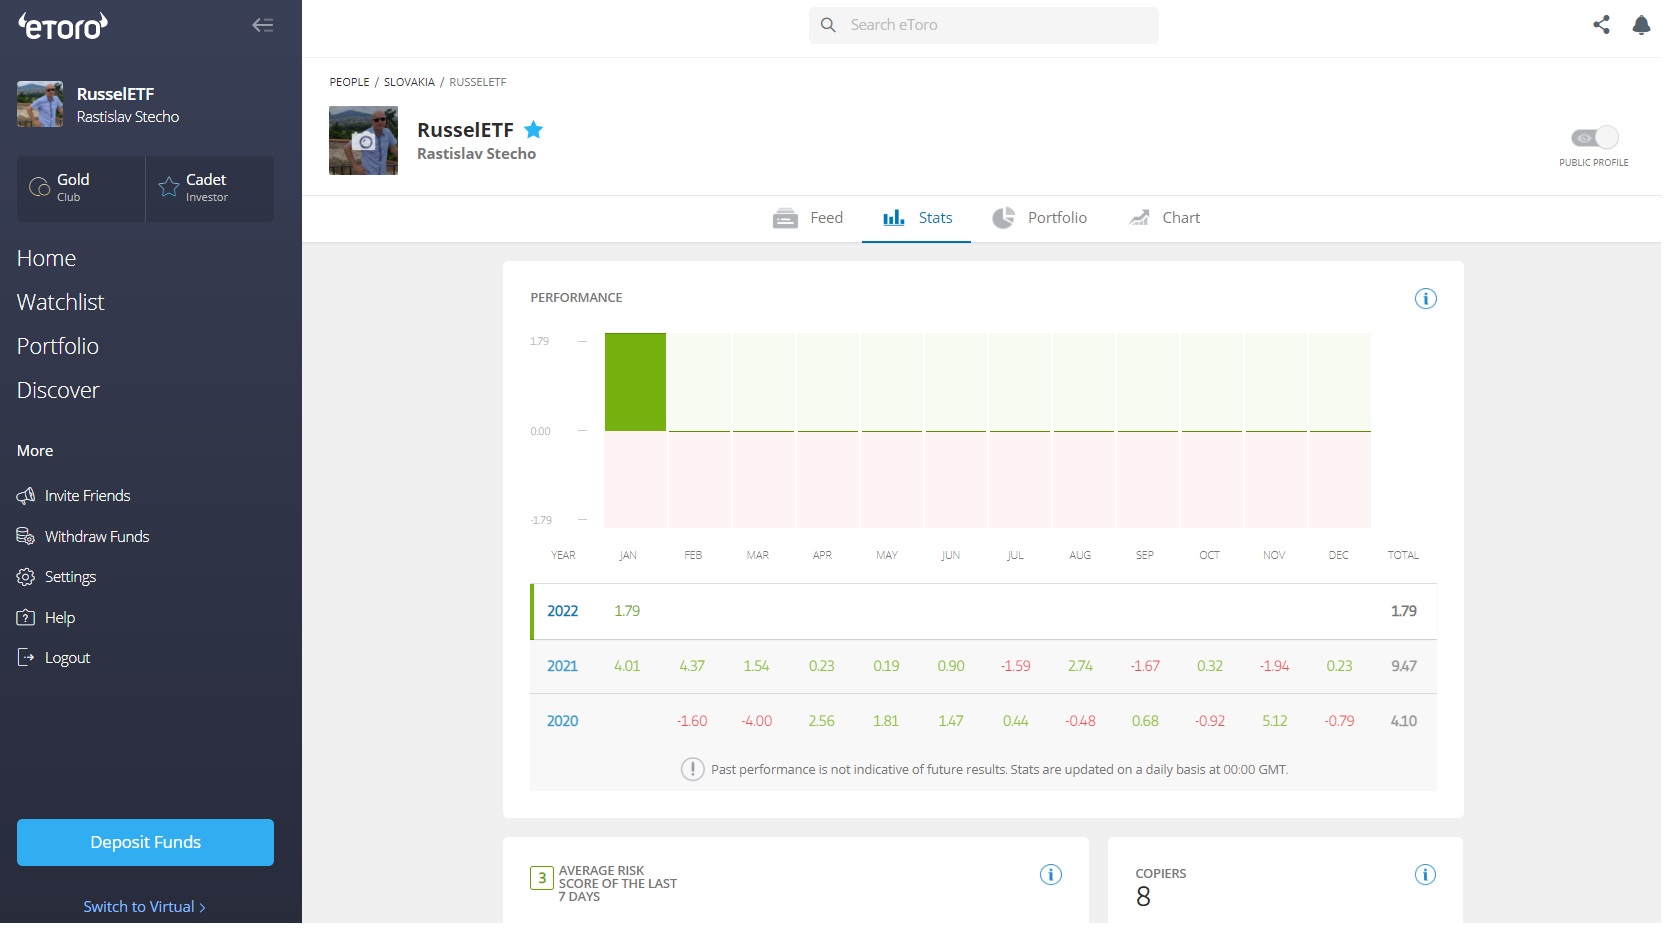Open the notifications bell
This screenshot has height=952, width=1678.
click(x=1641, y=25)
